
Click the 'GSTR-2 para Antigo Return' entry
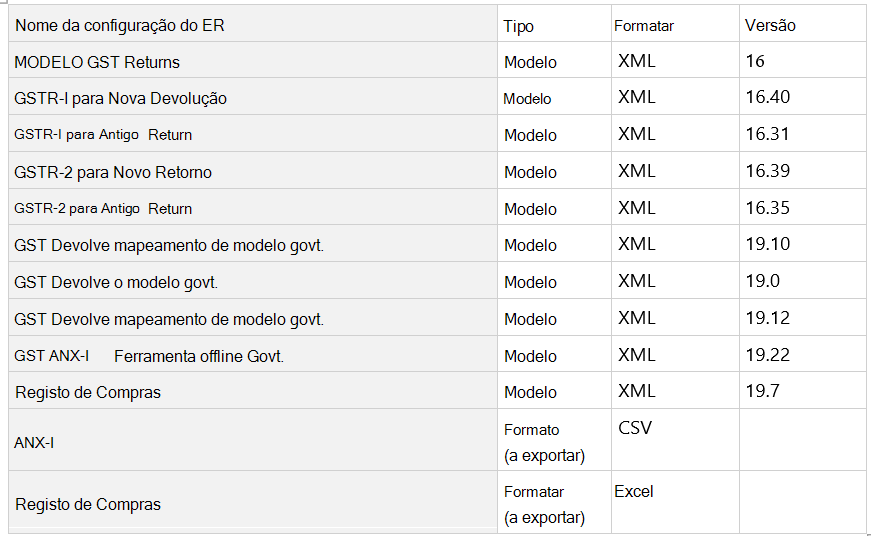point(103,208)
